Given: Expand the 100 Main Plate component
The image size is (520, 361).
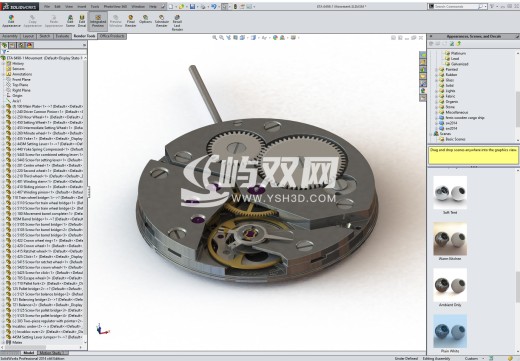Looking at the screenshot, I should pos(3,106).
